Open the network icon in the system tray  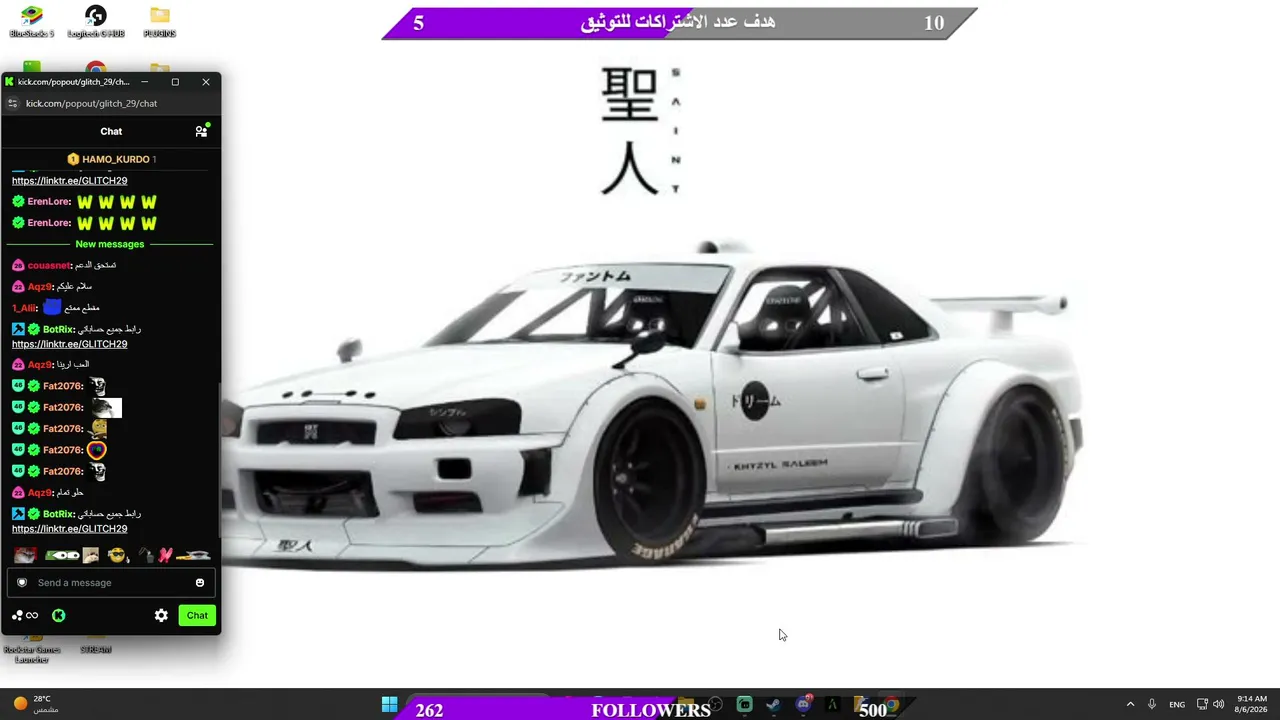point(1202,705)
